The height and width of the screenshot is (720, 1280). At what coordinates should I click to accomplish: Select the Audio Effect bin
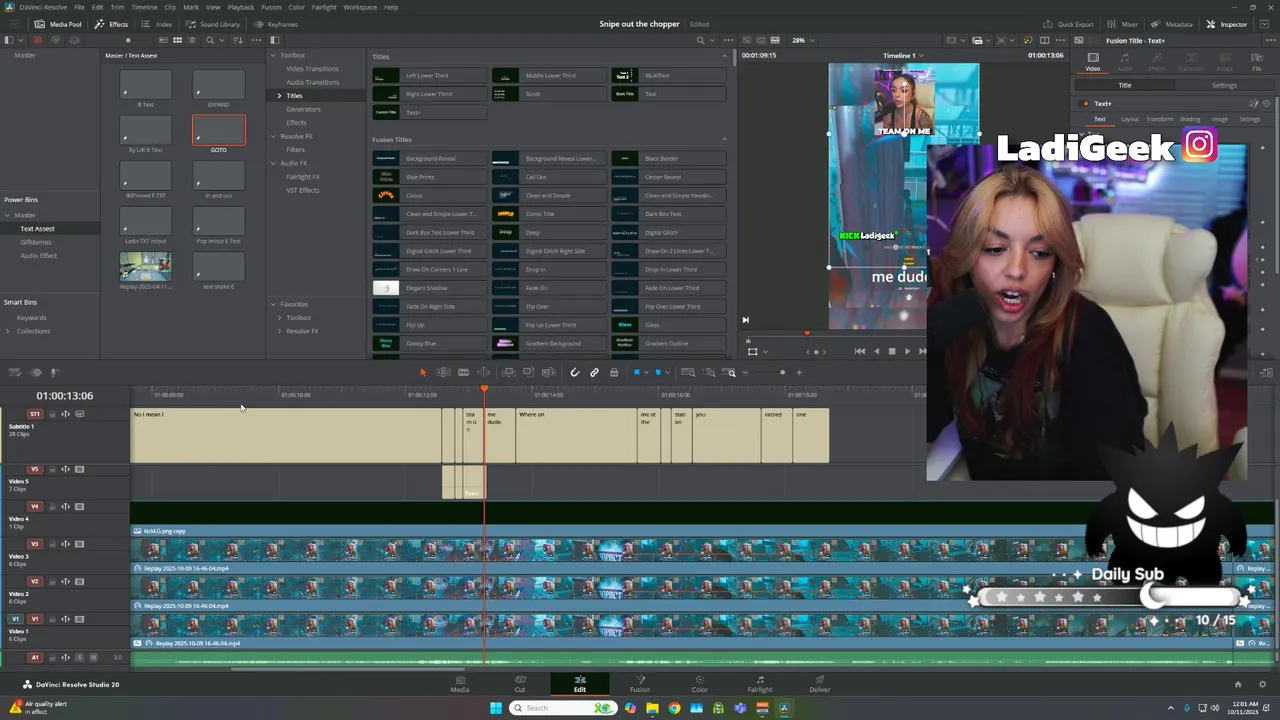38,256
